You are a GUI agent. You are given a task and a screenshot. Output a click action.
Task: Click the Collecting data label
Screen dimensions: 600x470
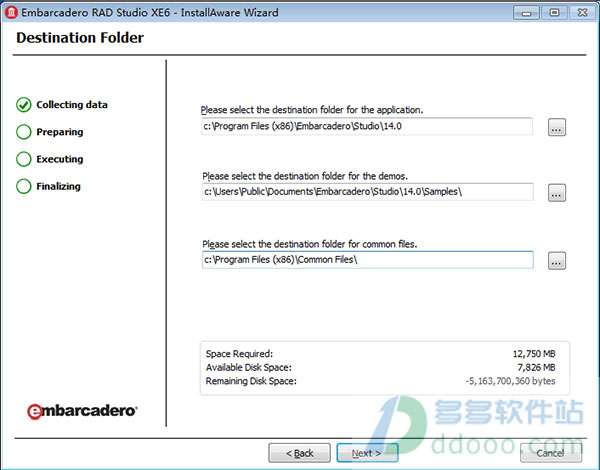[x=72, y=105]
